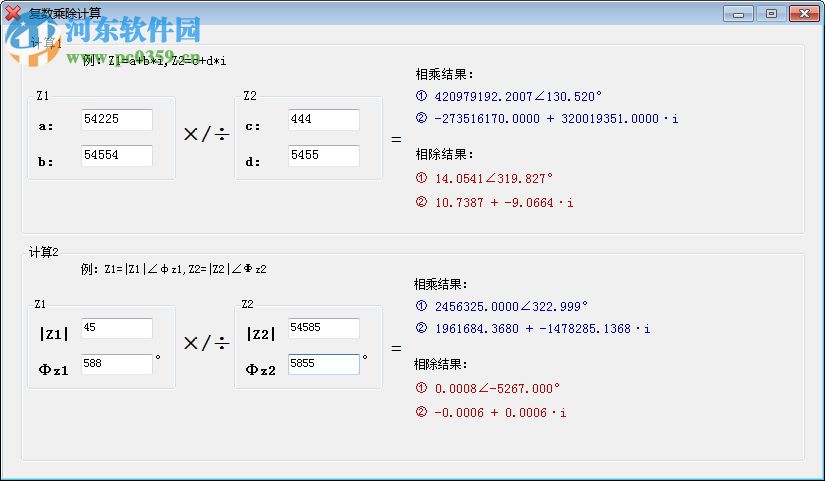This screenshot has width=825, height=481.
Task: Click the ×/÷ operator symbol in 计算2
Action: 206,343
